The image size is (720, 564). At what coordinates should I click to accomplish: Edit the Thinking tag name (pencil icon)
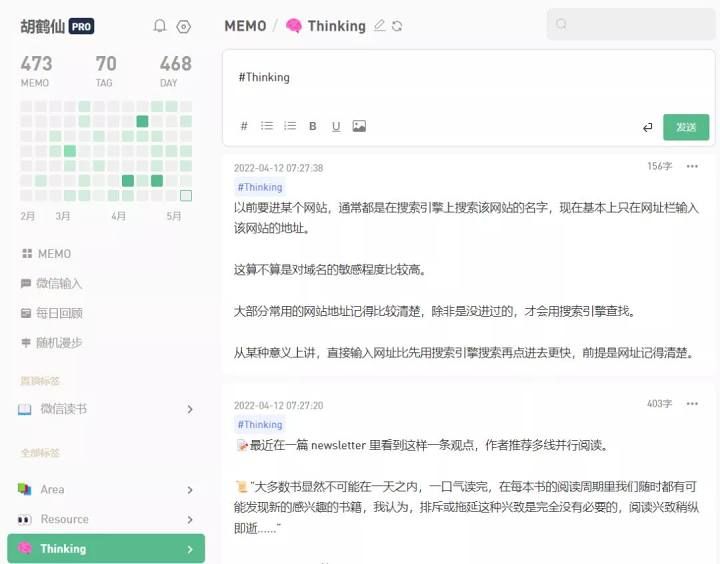click(x=379, y=25)
